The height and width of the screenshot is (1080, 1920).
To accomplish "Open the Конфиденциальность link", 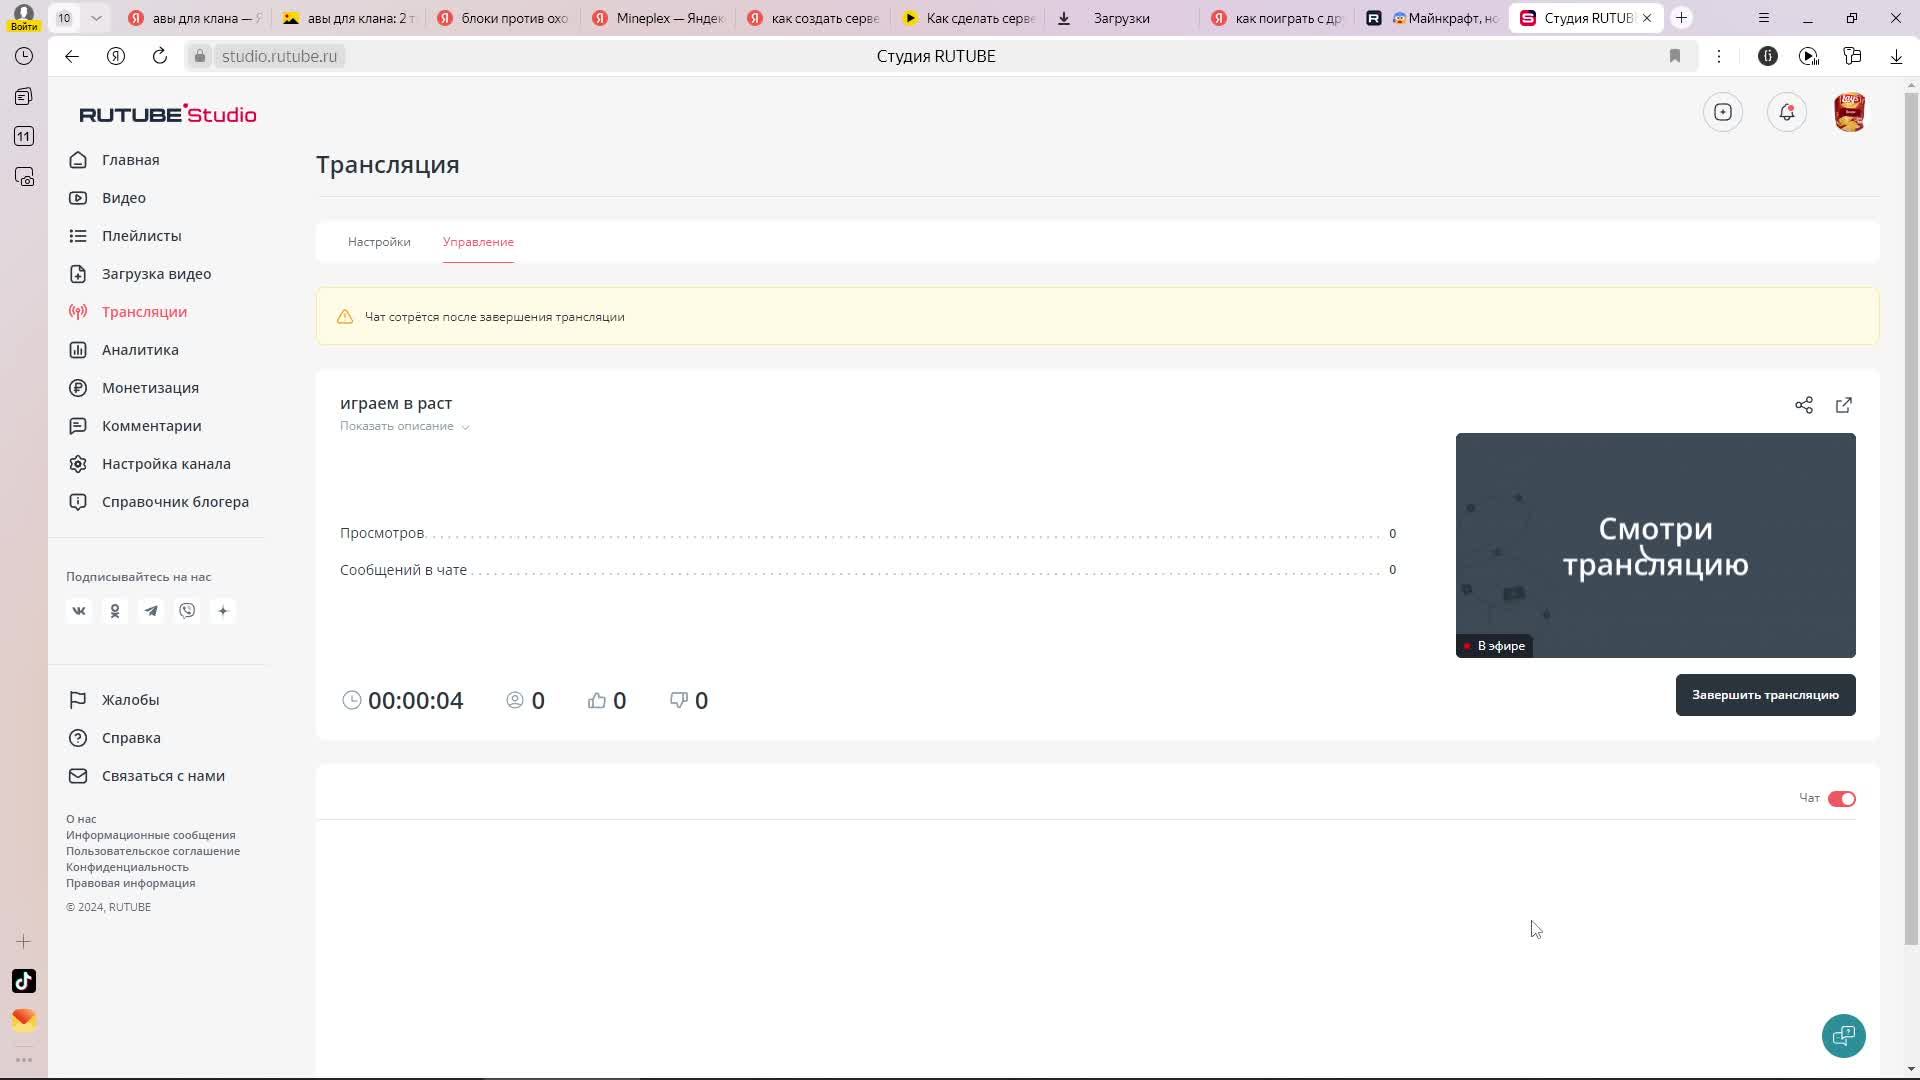I will click(x=127, y=867).
